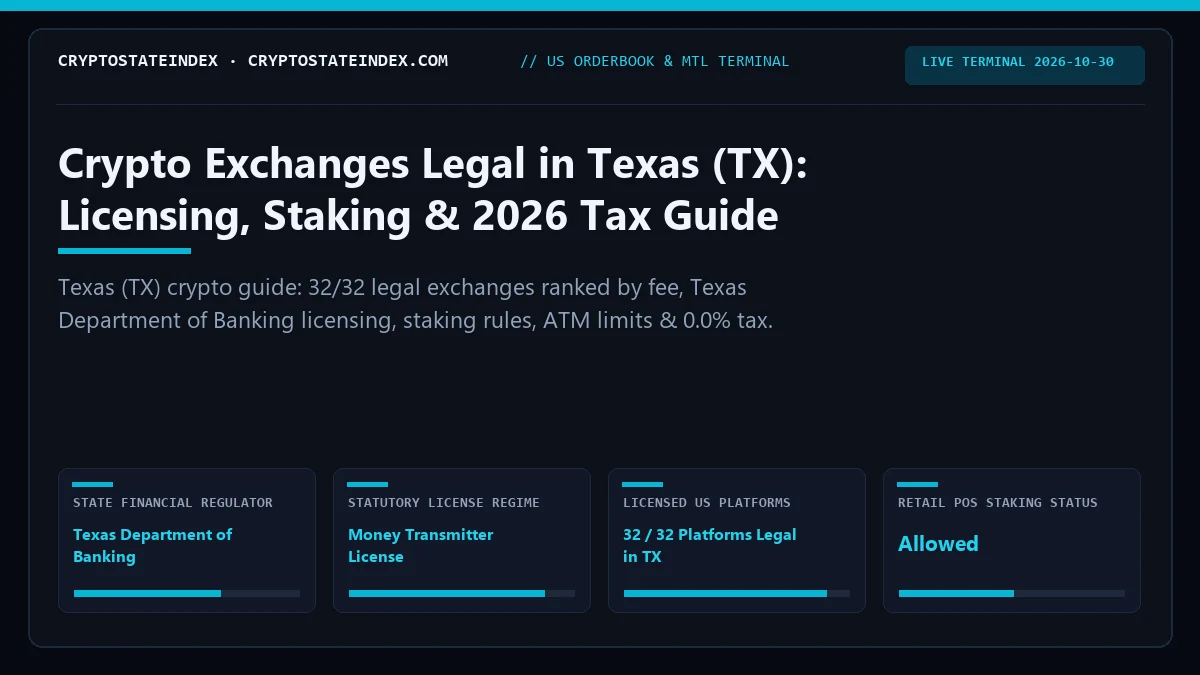Open the State Financial Regulator card
This screenshot has height=675, width=1200.
coord(187,540)
